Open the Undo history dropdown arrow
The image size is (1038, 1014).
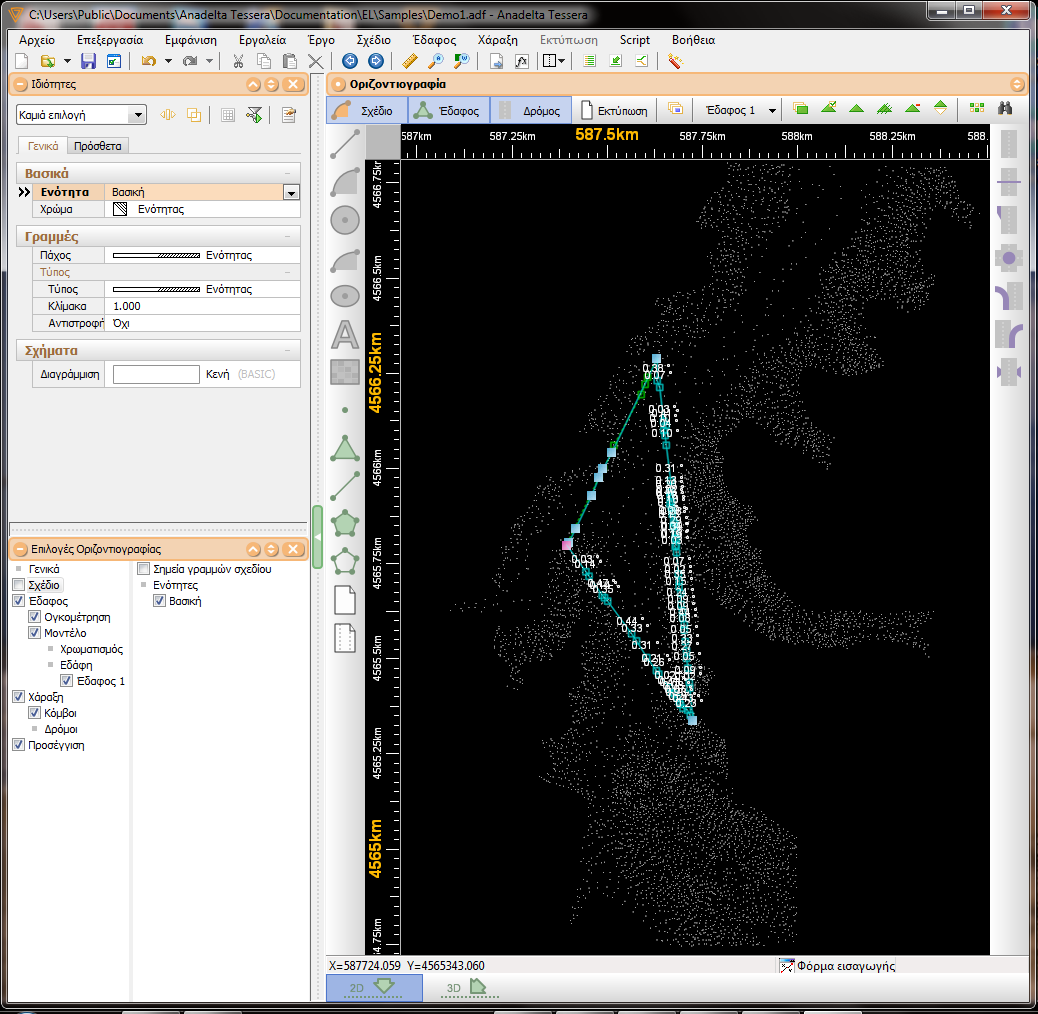[x=168, y=62]
